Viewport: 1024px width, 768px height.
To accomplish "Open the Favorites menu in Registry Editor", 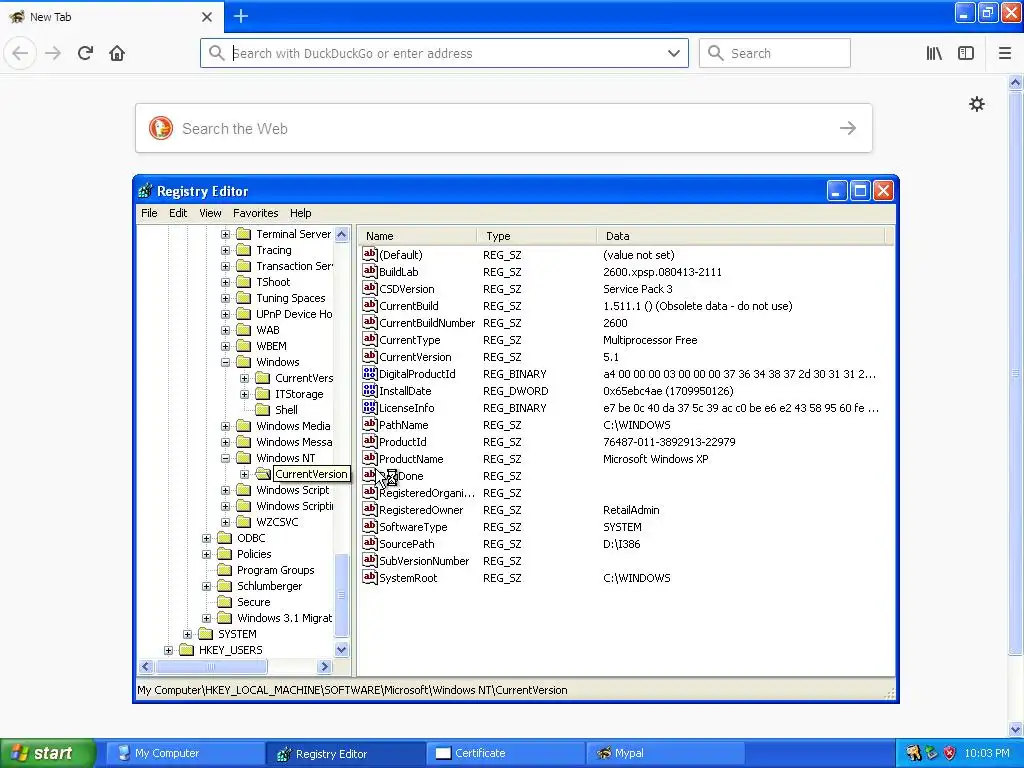I will point(255,213).
